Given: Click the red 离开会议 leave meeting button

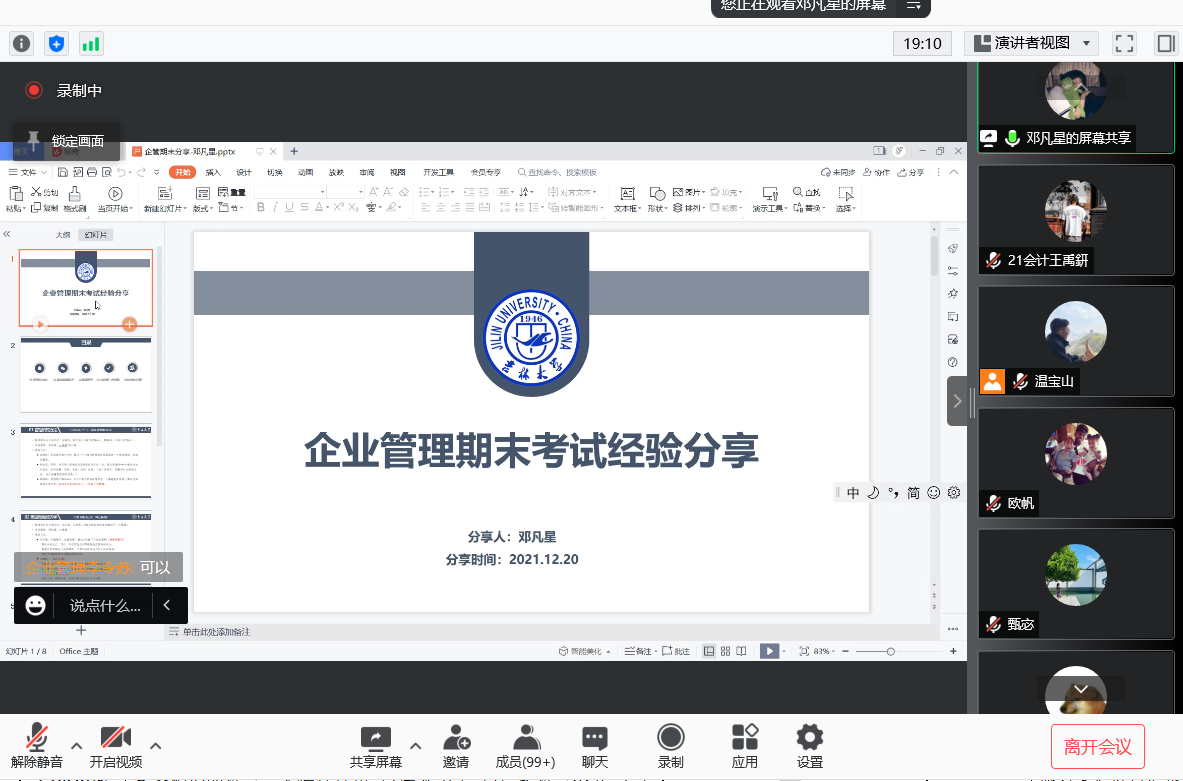Looking at the screenshot, I should 1098,746.
